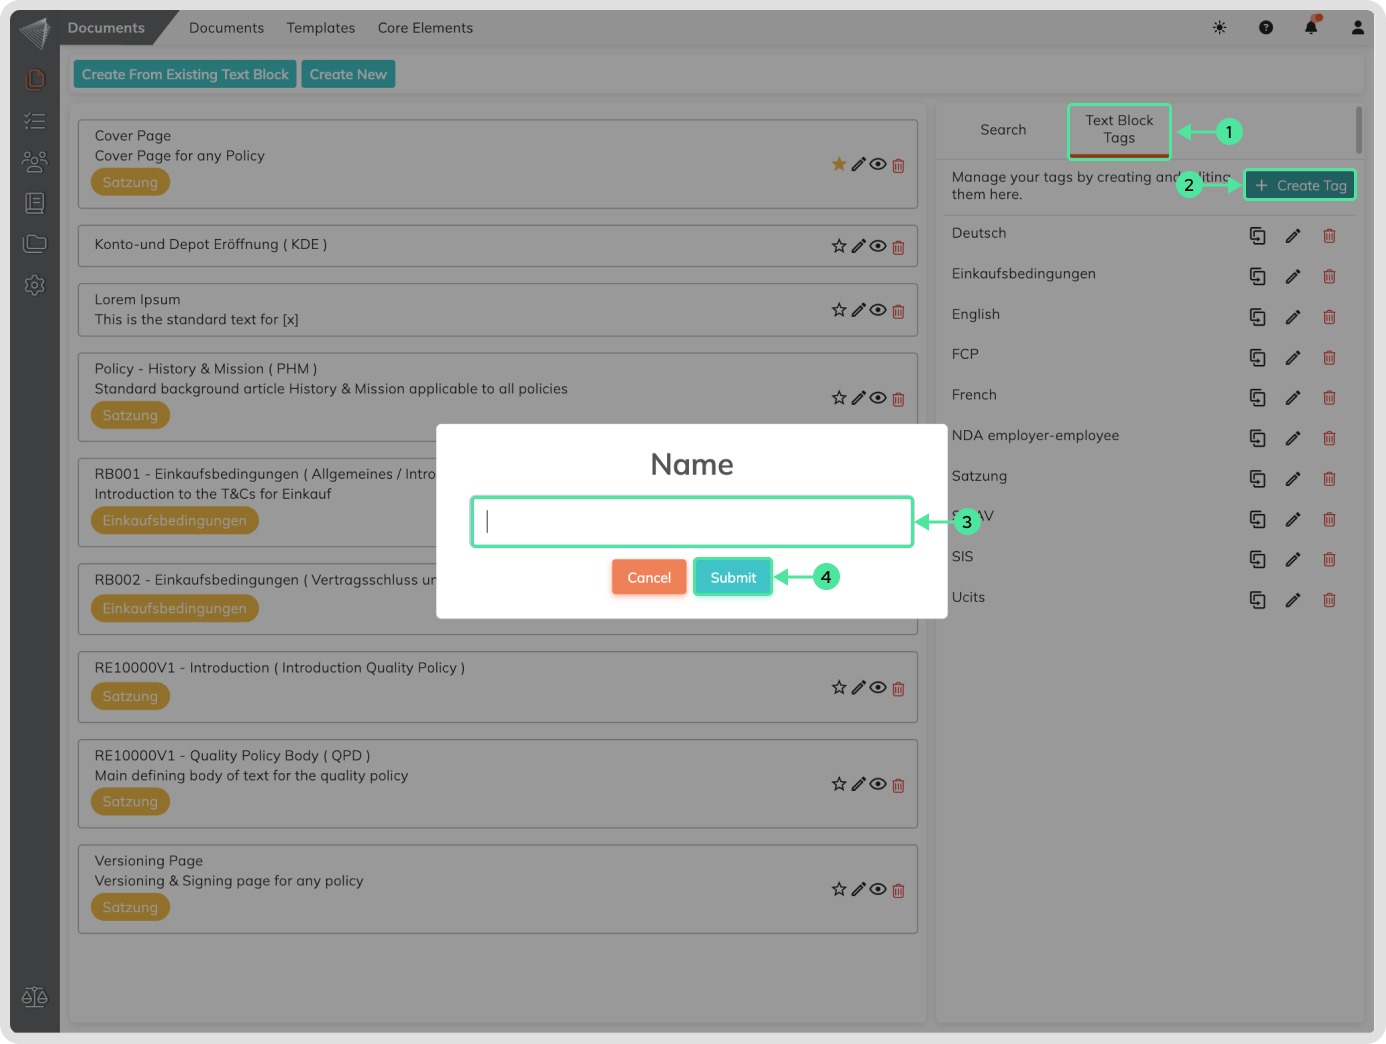Viewport: 1386px width, 1044px height.
Task: Star the Lorem Ipsum text block
Action: (839, 310)
